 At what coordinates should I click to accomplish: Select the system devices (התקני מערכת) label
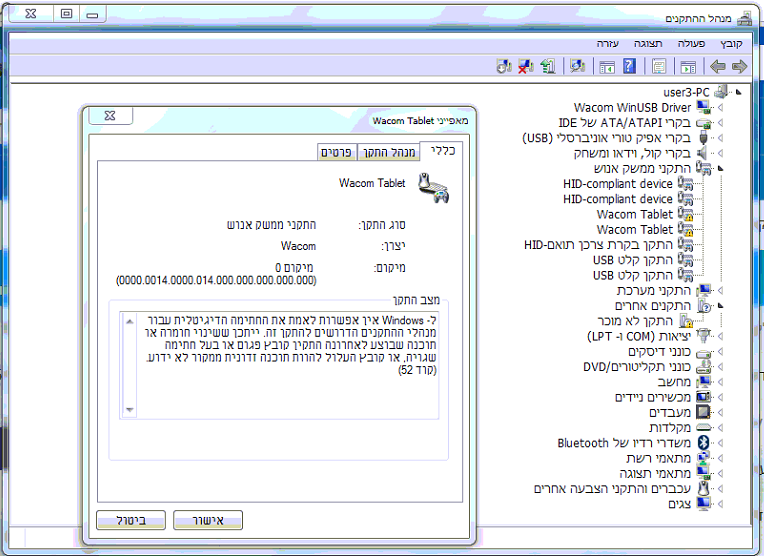(653, 290)
